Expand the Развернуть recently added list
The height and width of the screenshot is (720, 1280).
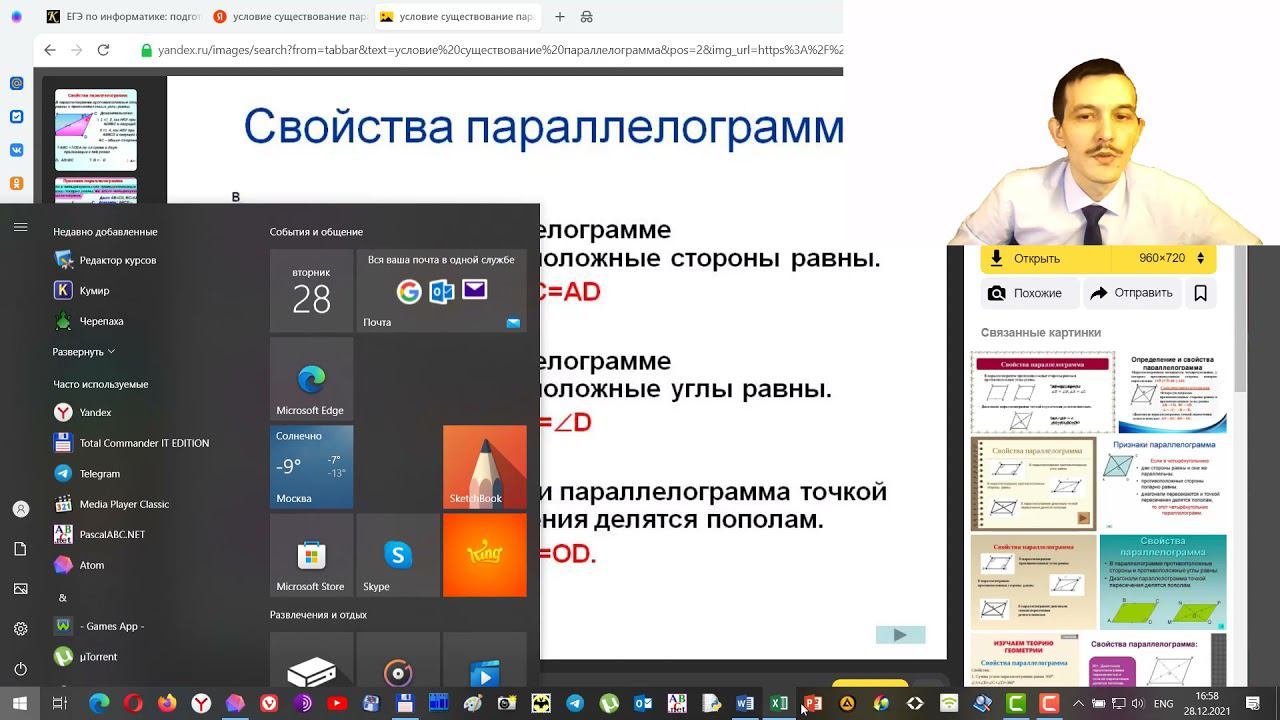84,352
